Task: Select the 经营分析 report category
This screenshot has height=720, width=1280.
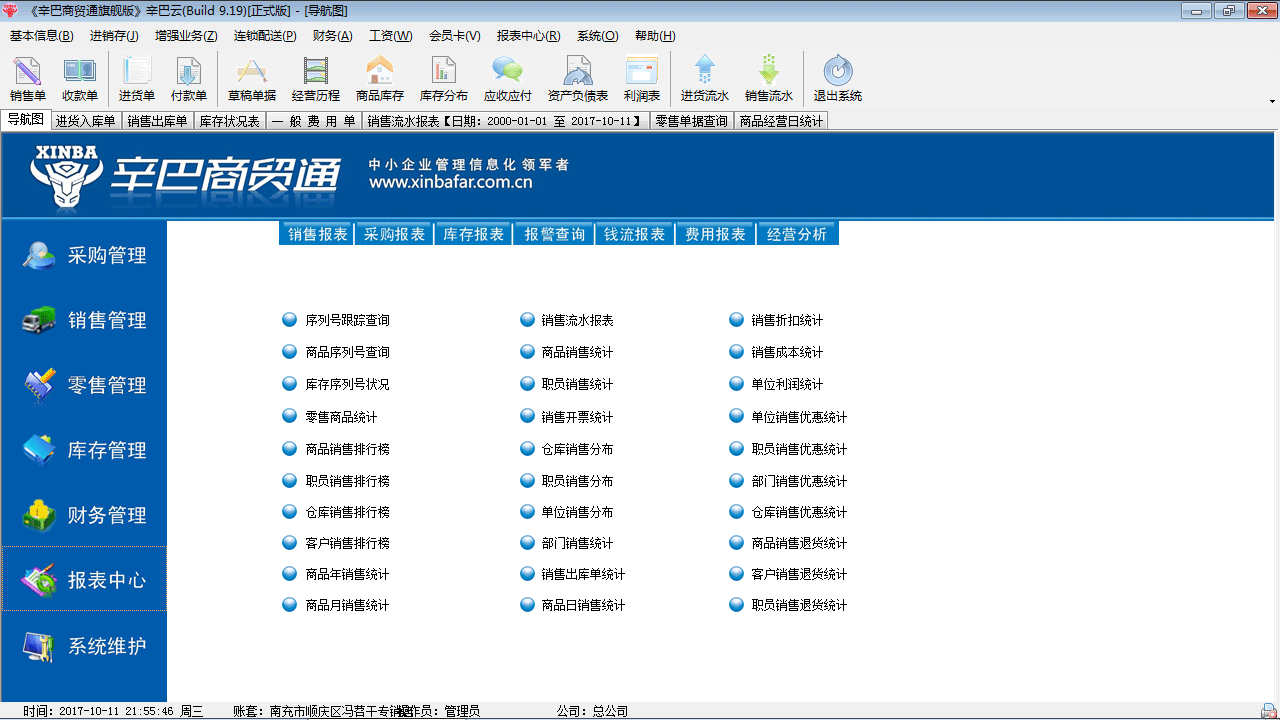Action: (x=797, y=234)
